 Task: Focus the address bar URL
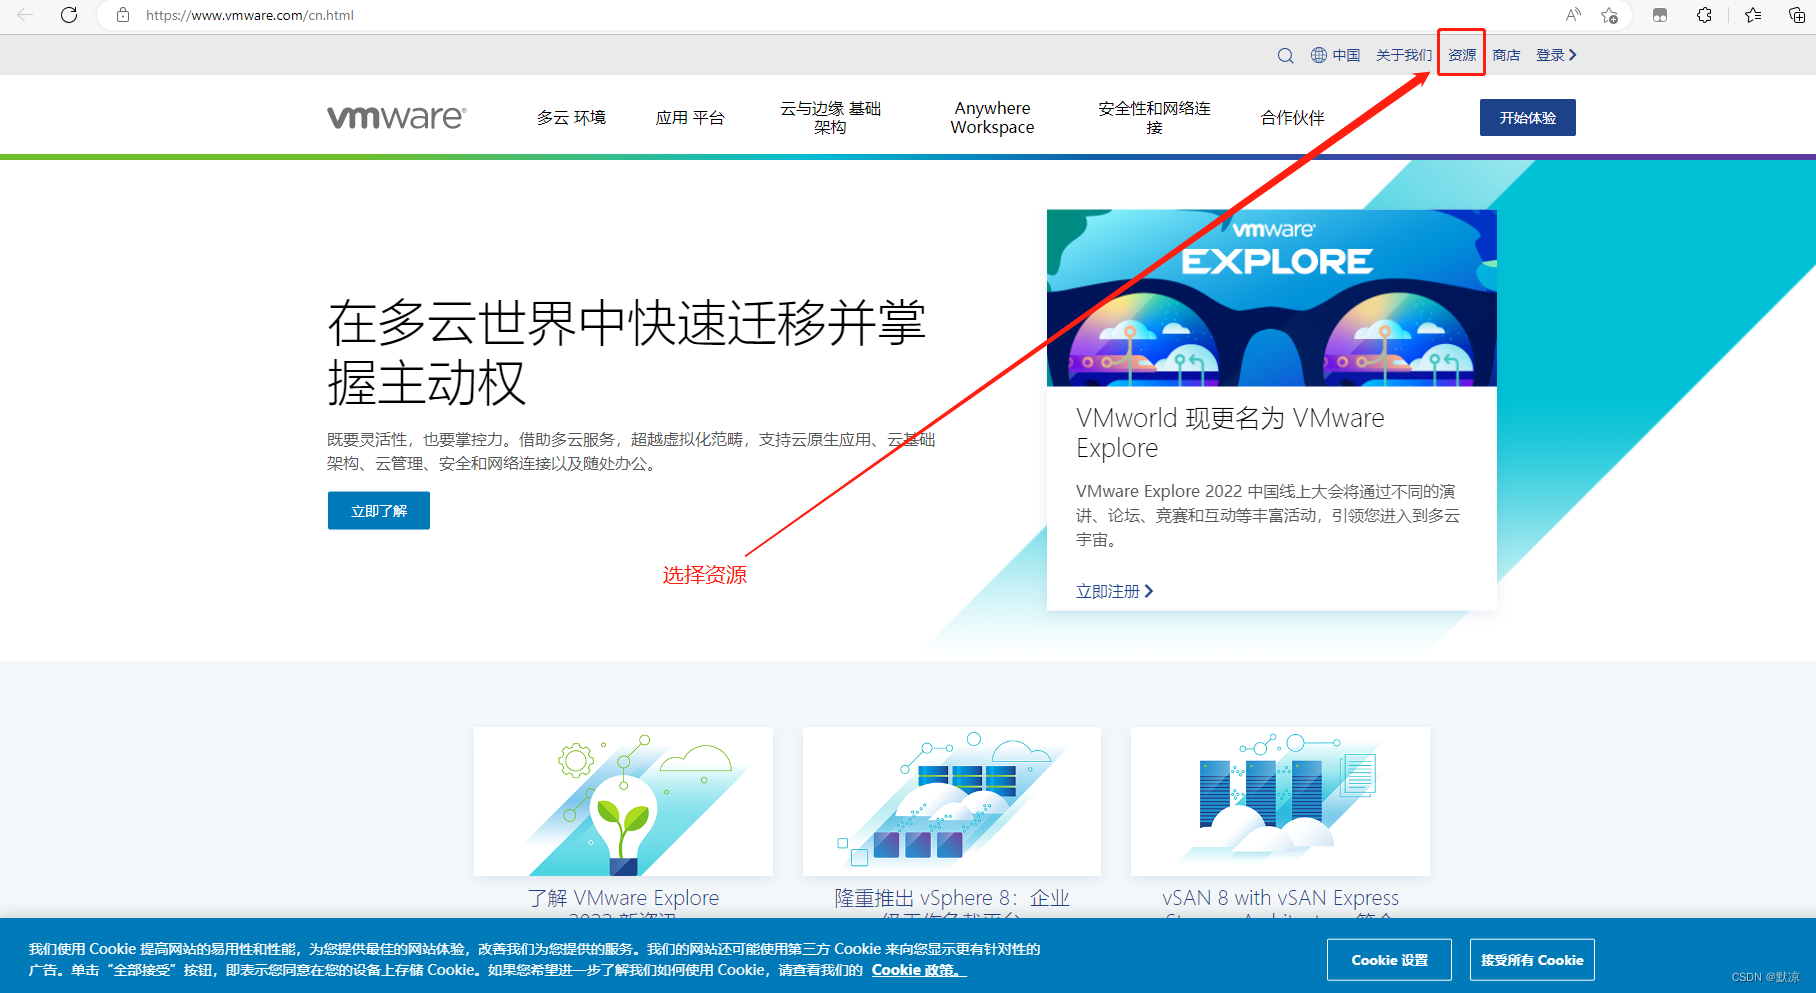pos(250,15)
